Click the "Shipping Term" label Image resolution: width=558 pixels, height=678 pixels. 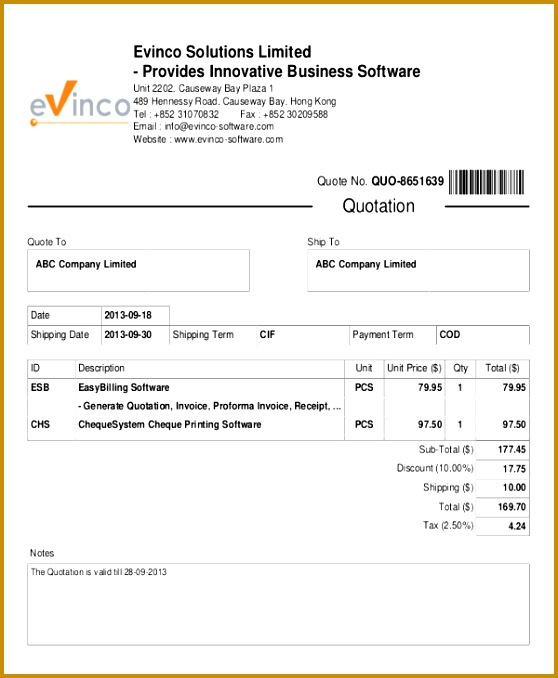pyautogui.click(x=203, y=335)
